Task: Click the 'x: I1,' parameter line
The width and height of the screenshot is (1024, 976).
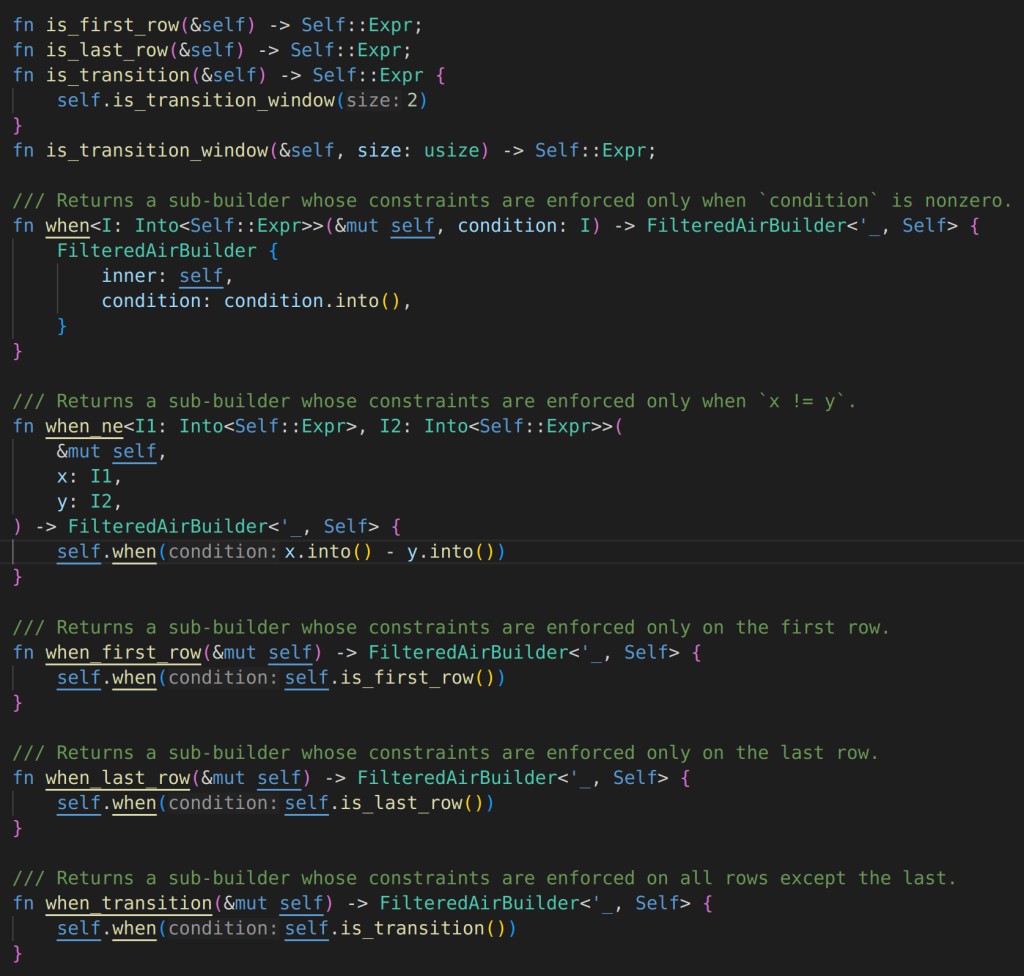Action: pyautogui.click(x=89, y=477)
